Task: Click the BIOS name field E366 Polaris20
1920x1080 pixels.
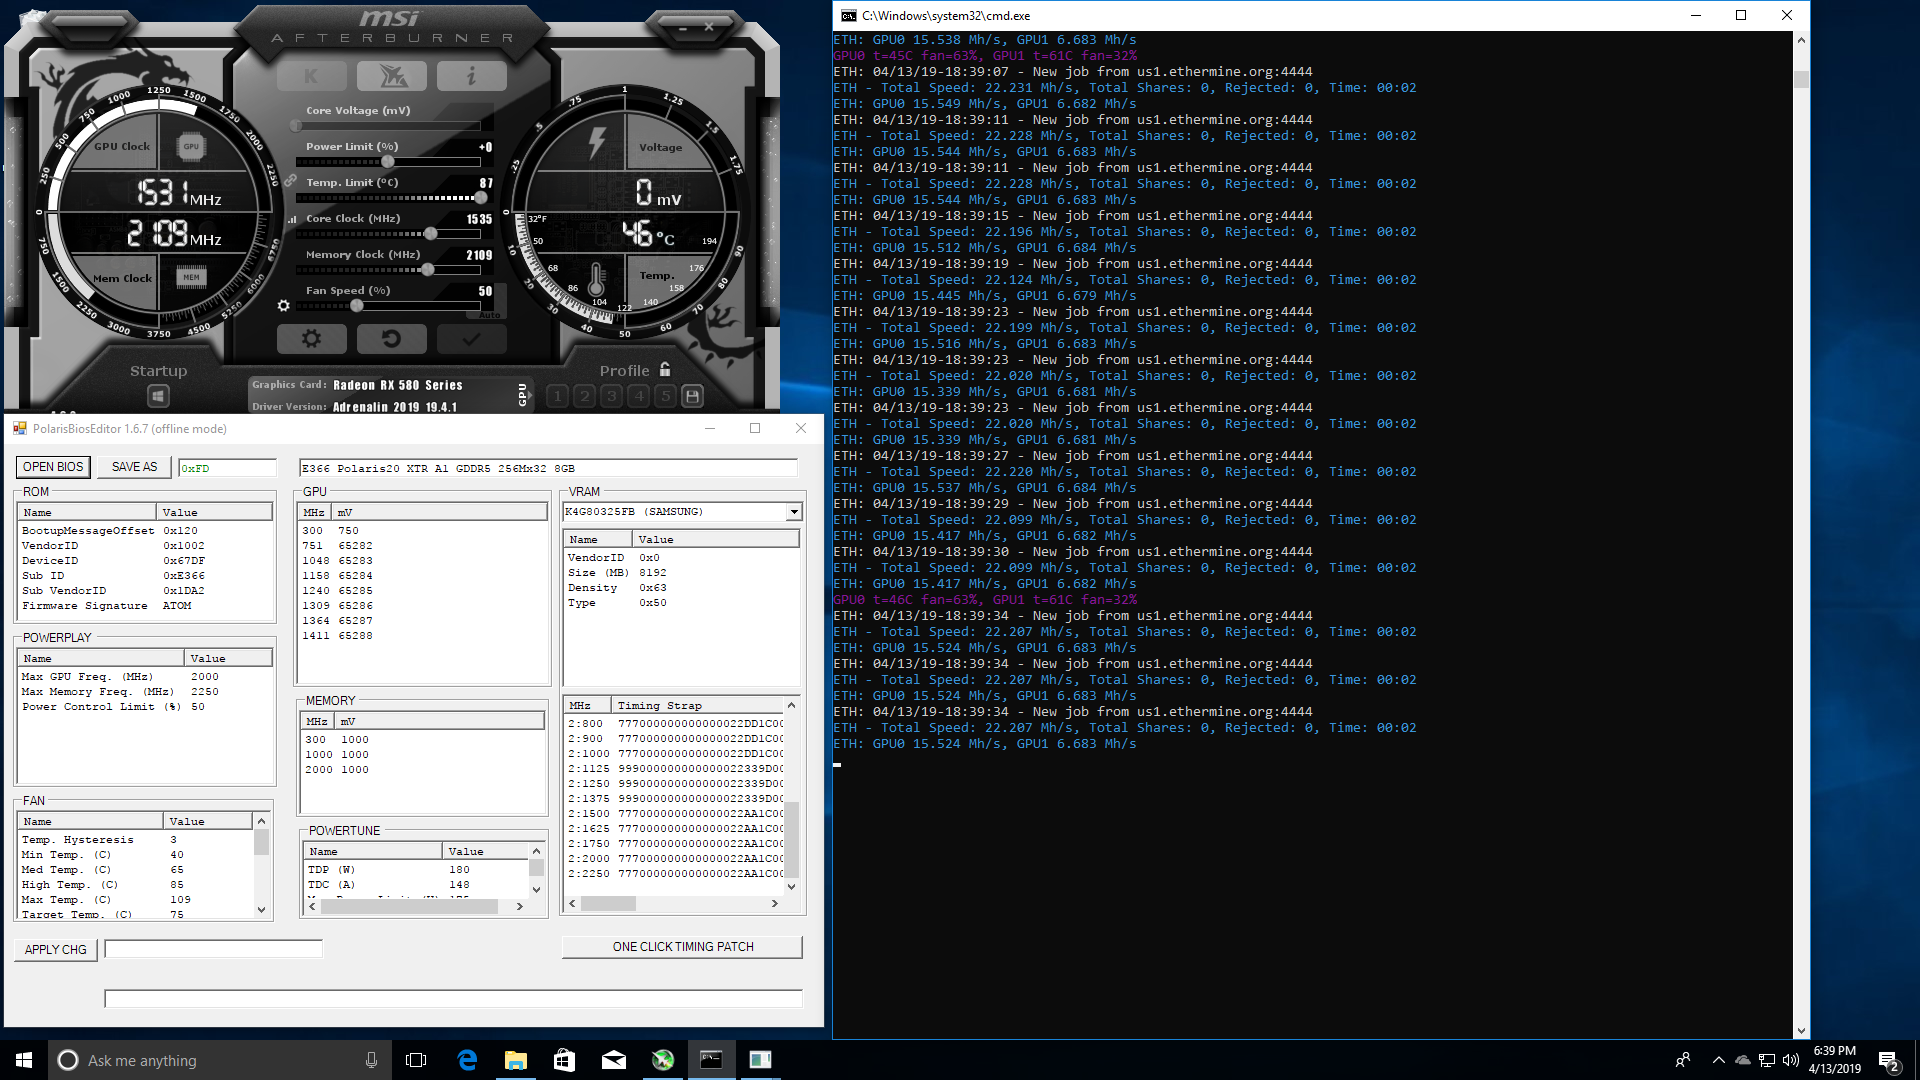Action: [x=548, y=468]
